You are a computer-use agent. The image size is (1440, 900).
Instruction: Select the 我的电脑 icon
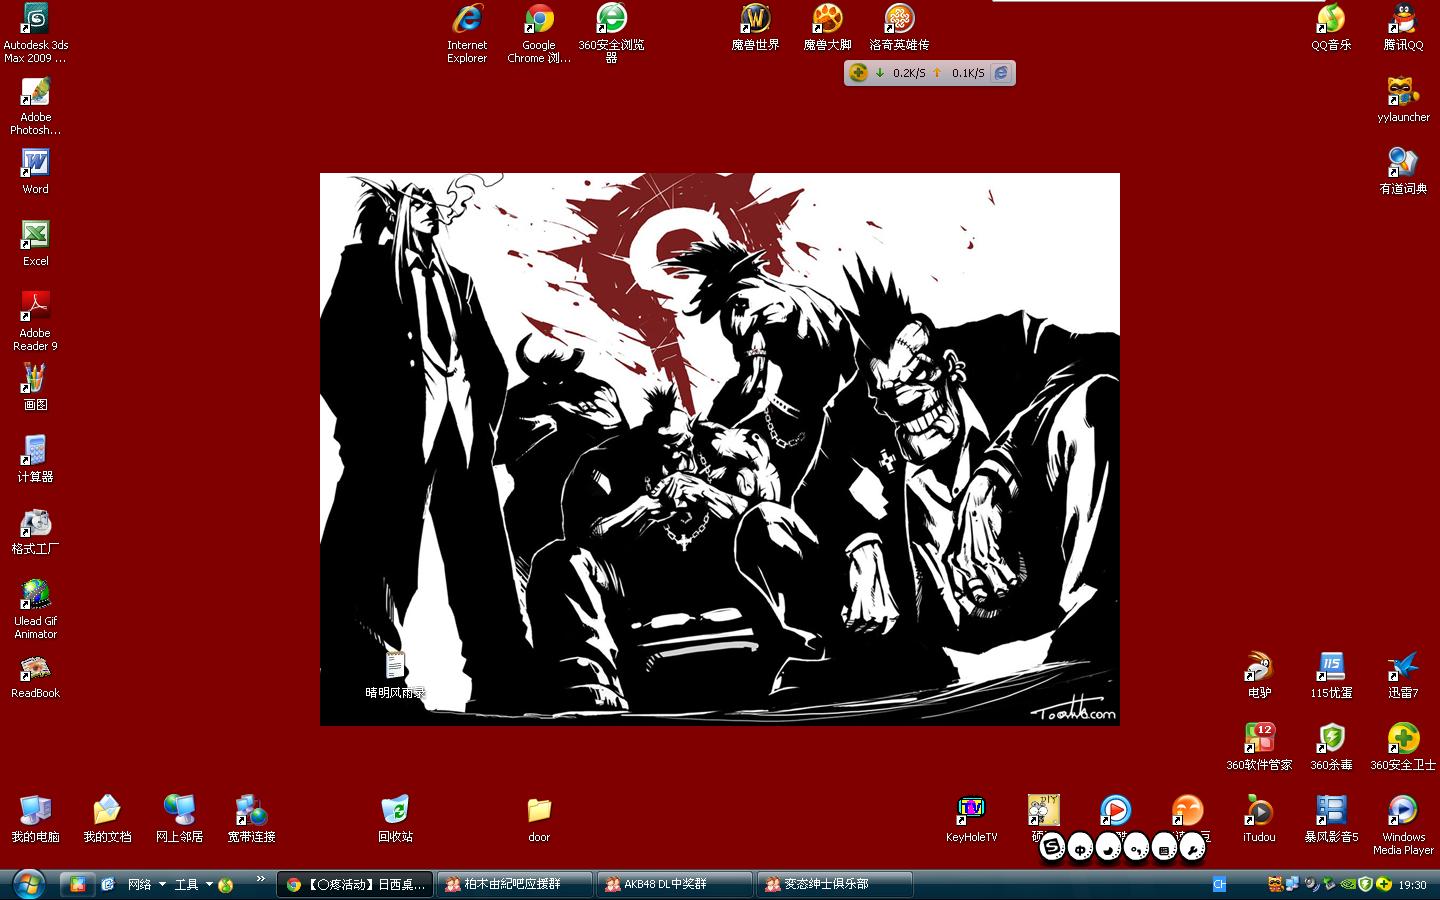coord(35,819)
